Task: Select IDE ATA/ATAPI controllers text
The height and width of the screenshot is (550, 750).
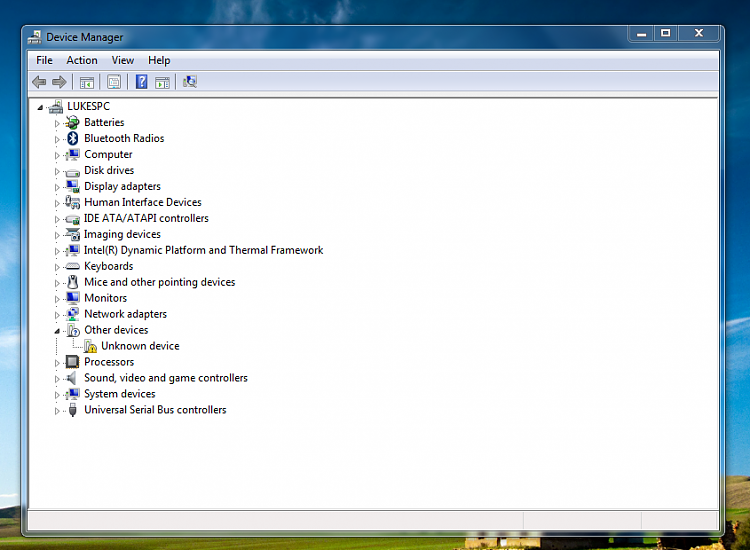Action: (x=146, y=218)
